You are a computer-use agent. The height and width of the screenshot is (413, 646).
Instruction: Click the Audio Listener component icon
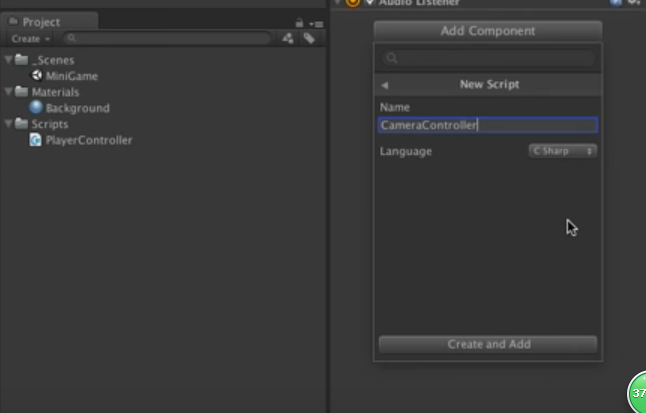pos(353,2)
